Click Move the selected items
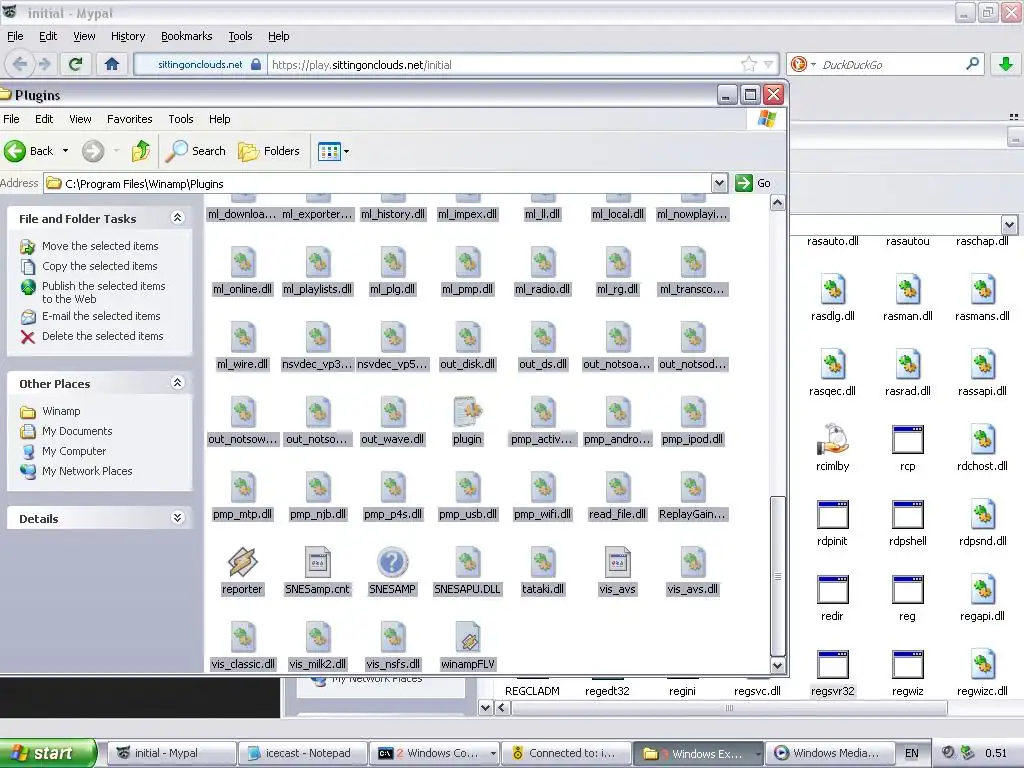Viewport: 1024px width, 768px height. (x=100, y=246)
